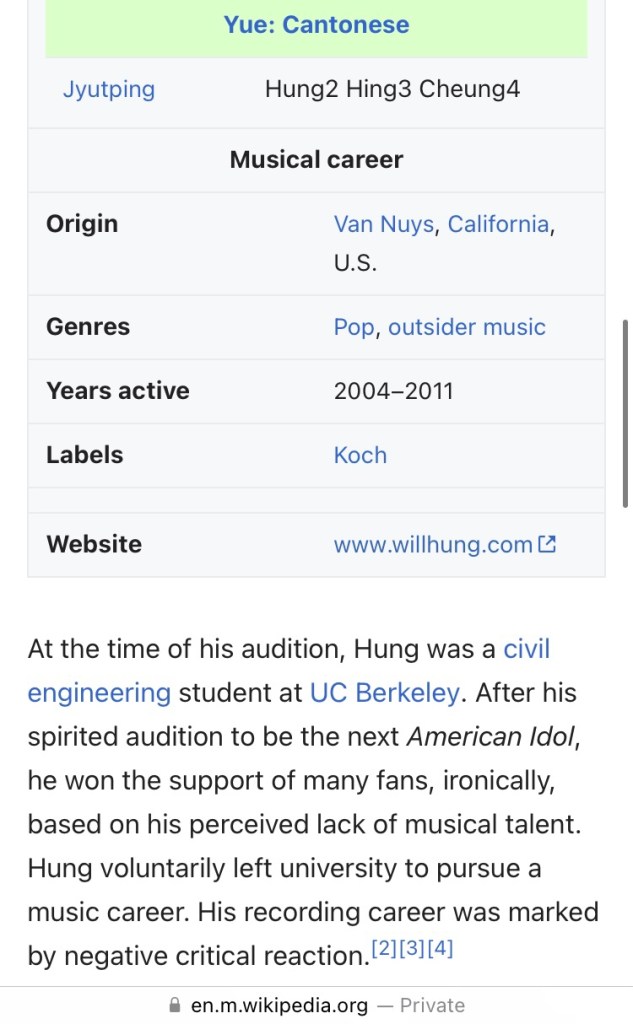Click the Yue link in the green header
Image resolution: width=633 pixels, height=1024 pixels.
click(245, 25)
